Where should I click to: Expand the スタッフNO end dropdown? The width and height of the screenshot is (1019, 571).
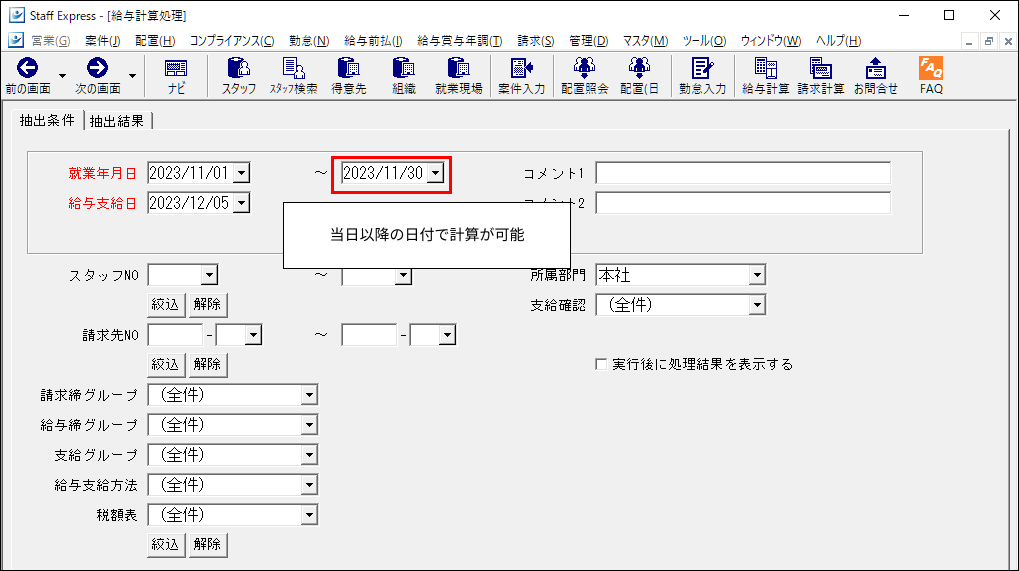403,276
